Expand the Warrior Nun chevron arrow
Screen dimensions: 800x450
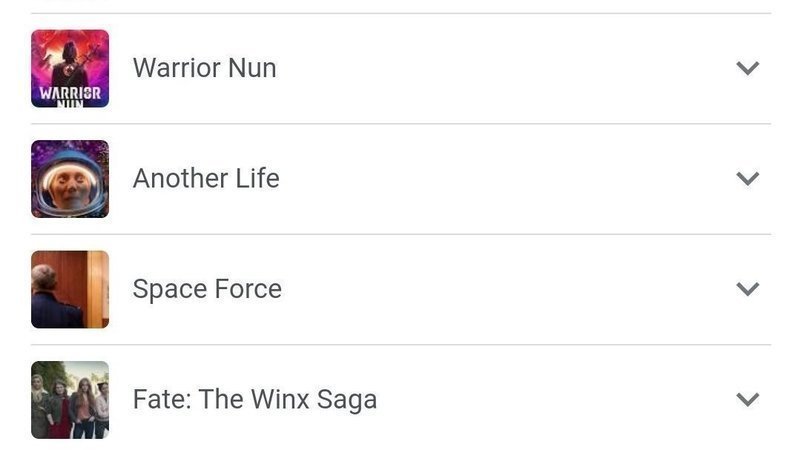tap(747, 68)
